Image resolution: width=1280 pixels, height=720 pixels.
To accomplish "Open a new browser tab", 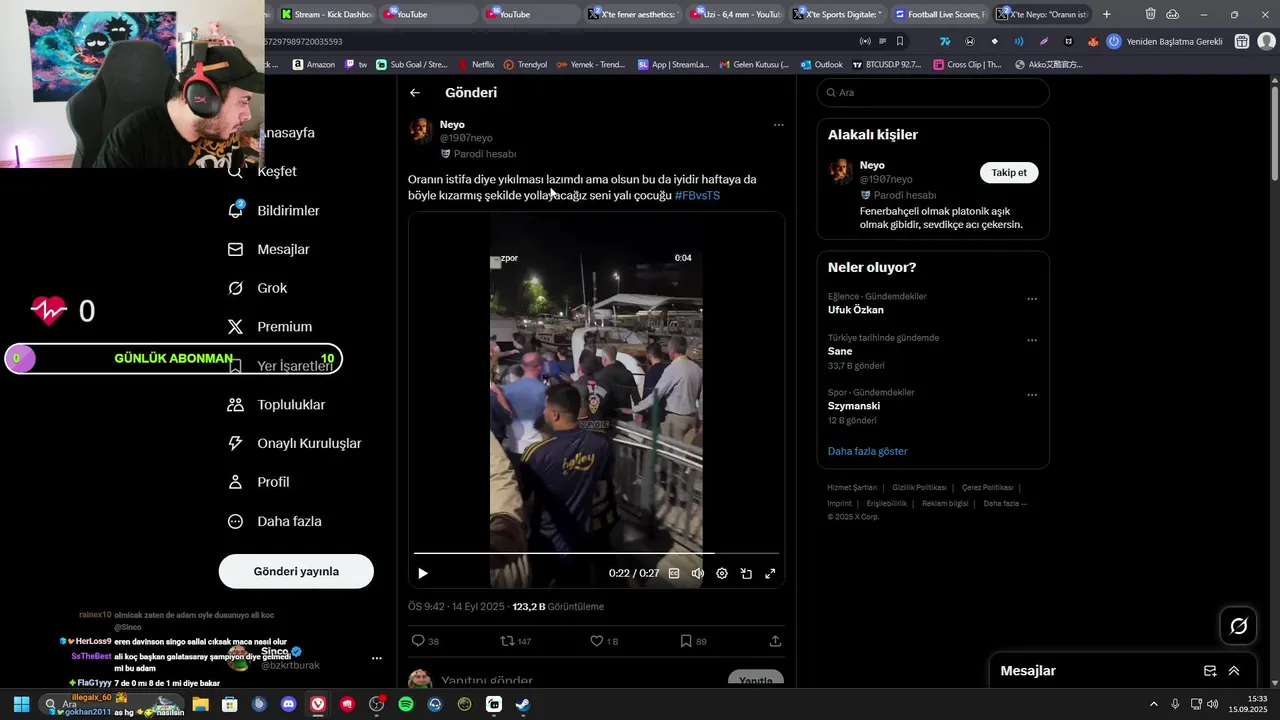I will click(1106, 14).
